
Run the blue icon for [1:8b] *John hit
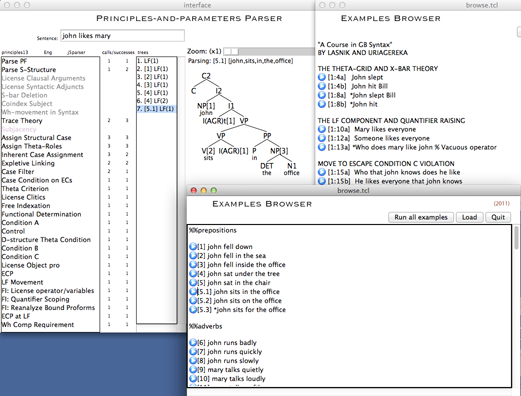(x=322, y=104)
